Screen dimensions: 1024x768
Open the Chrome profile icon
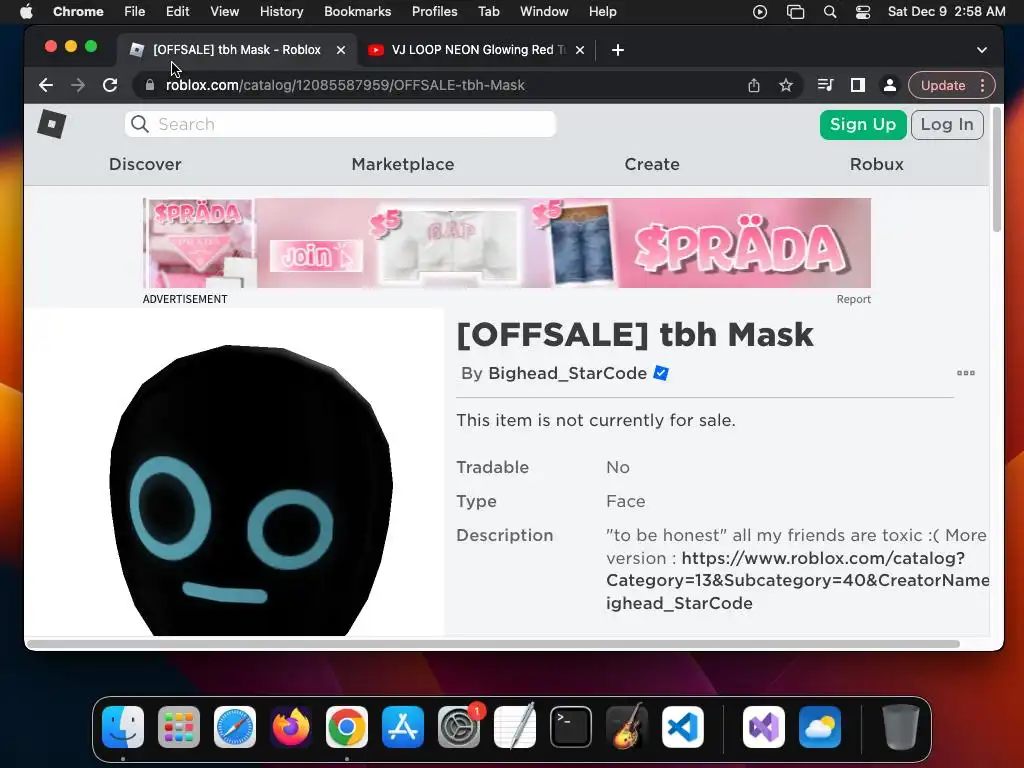click(889, 85)
